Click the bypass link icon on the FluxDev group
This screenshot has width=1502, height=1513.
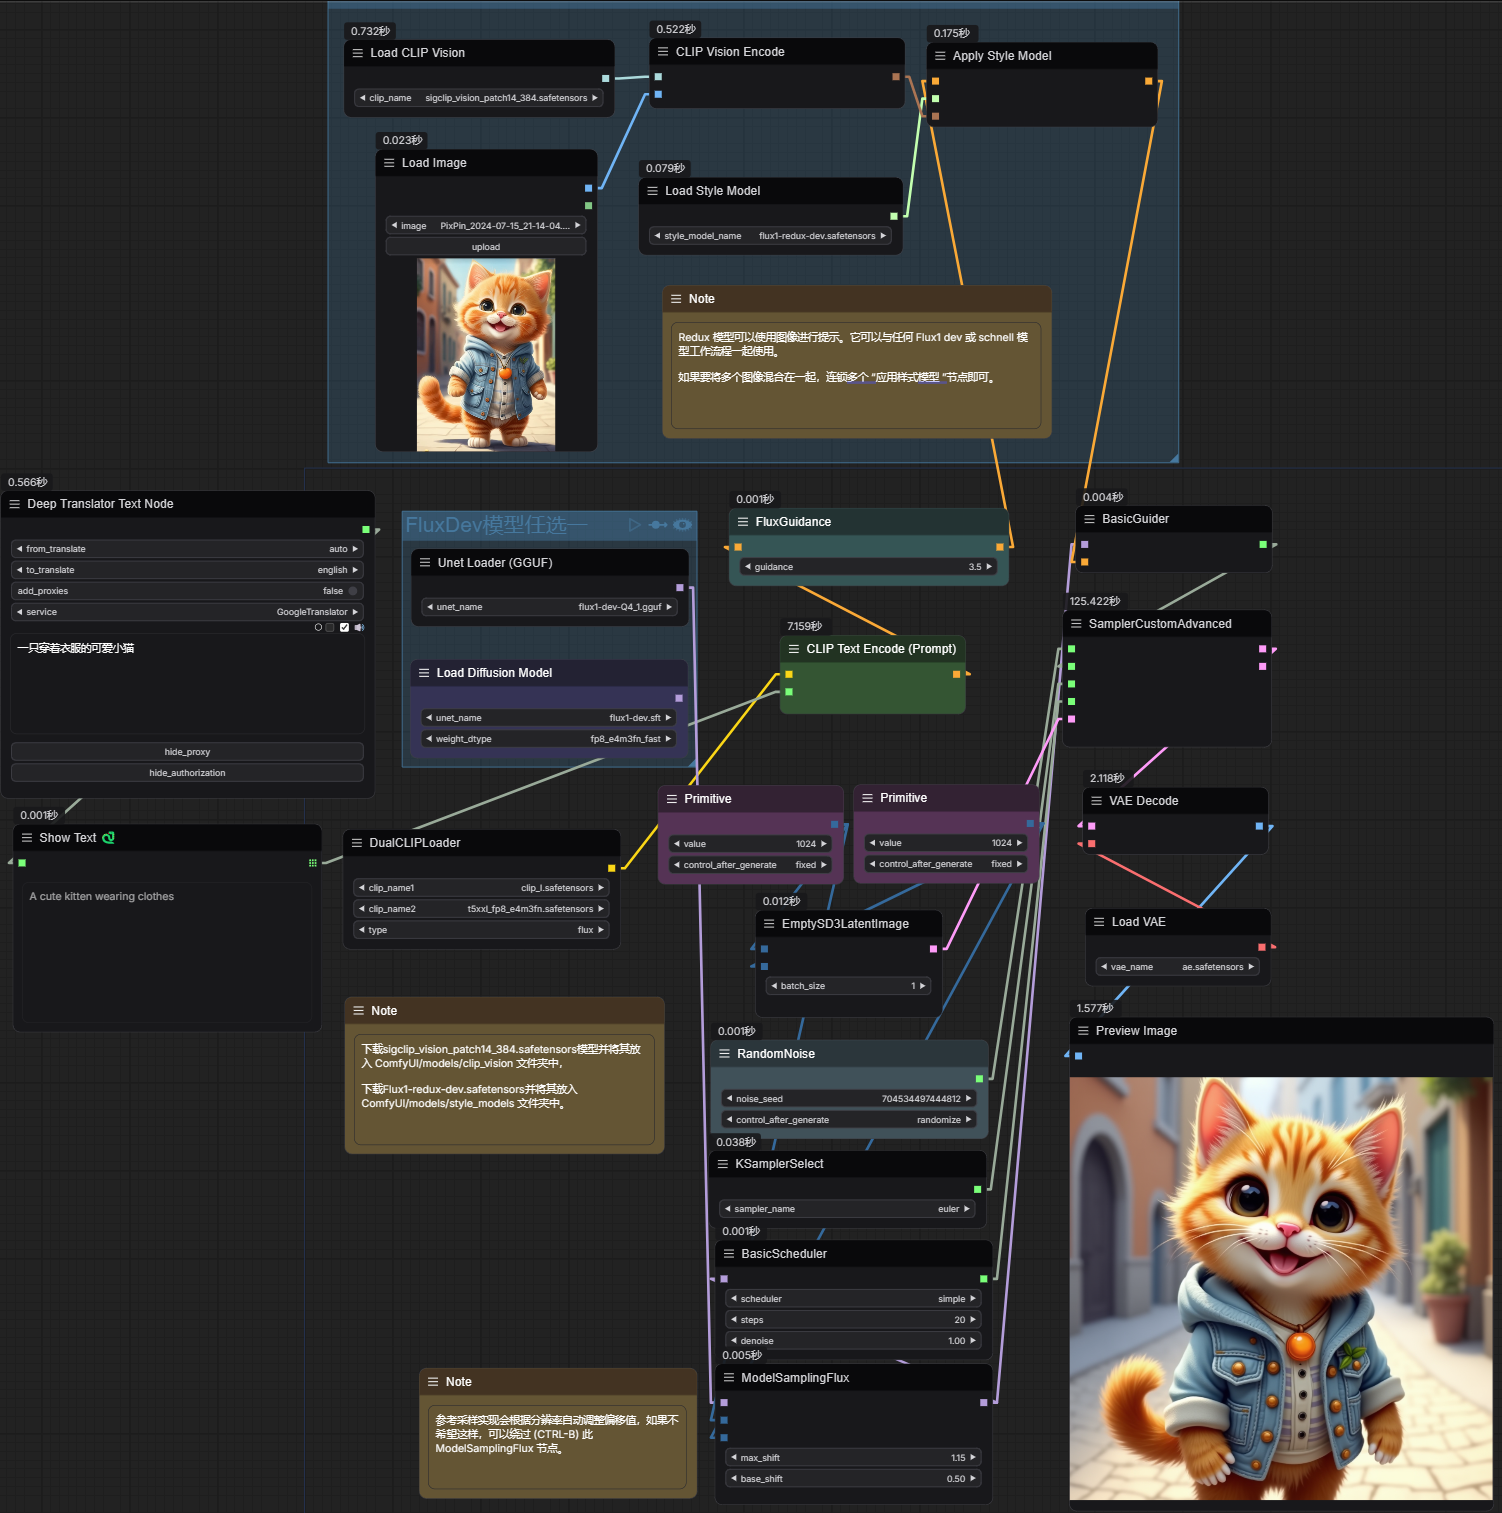658,525
